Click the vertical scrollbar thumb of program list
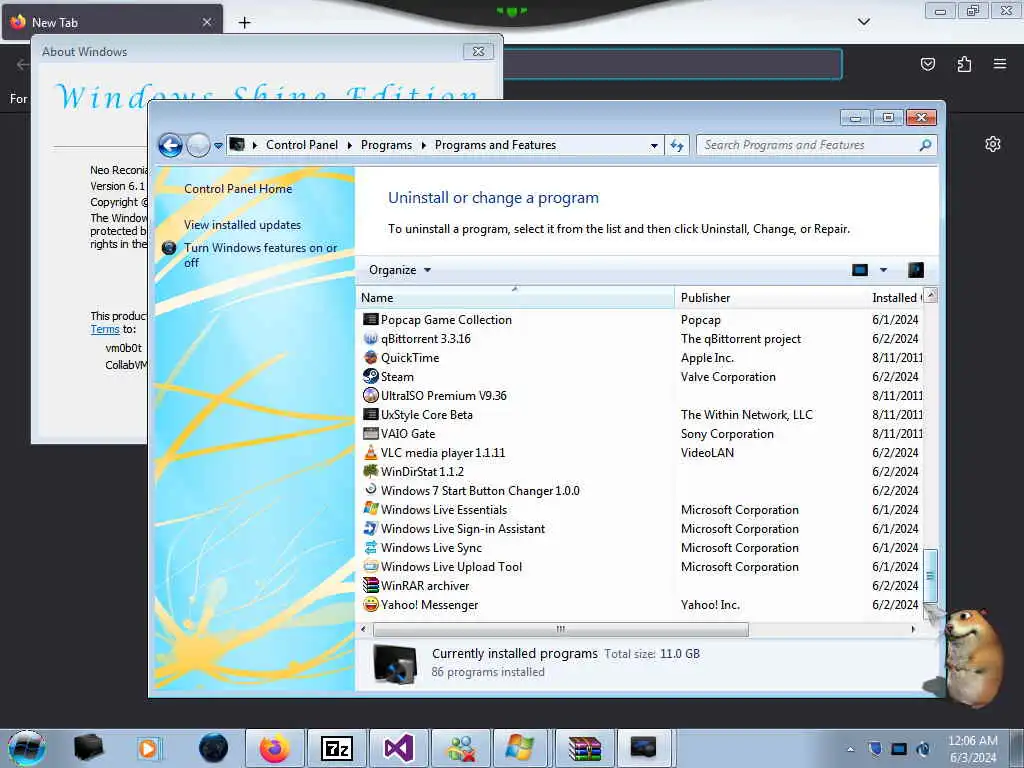The image size is (1024, 768). (931, 575)
